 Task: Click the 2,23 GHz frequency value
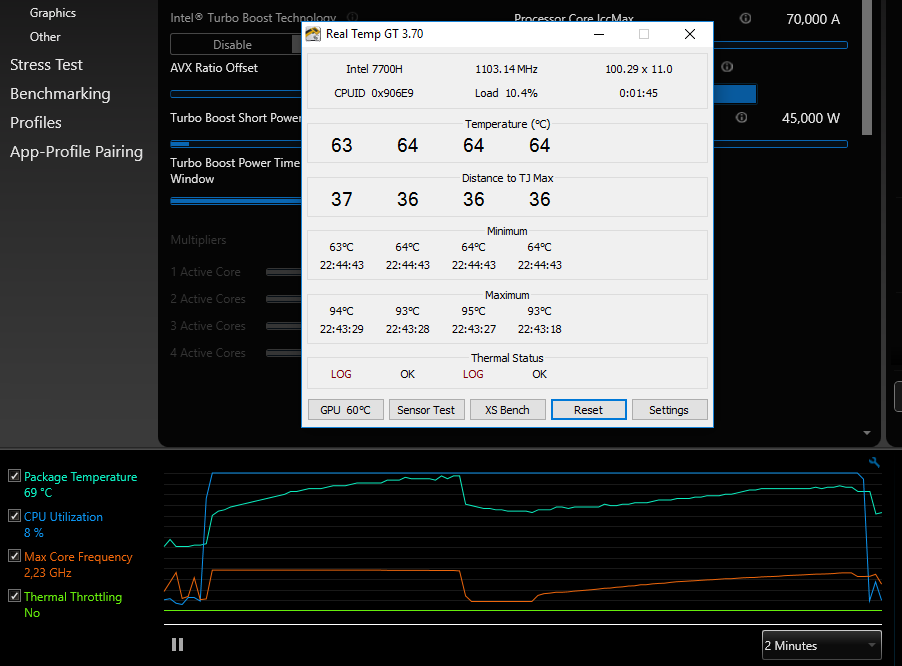(x=48, y=573)
